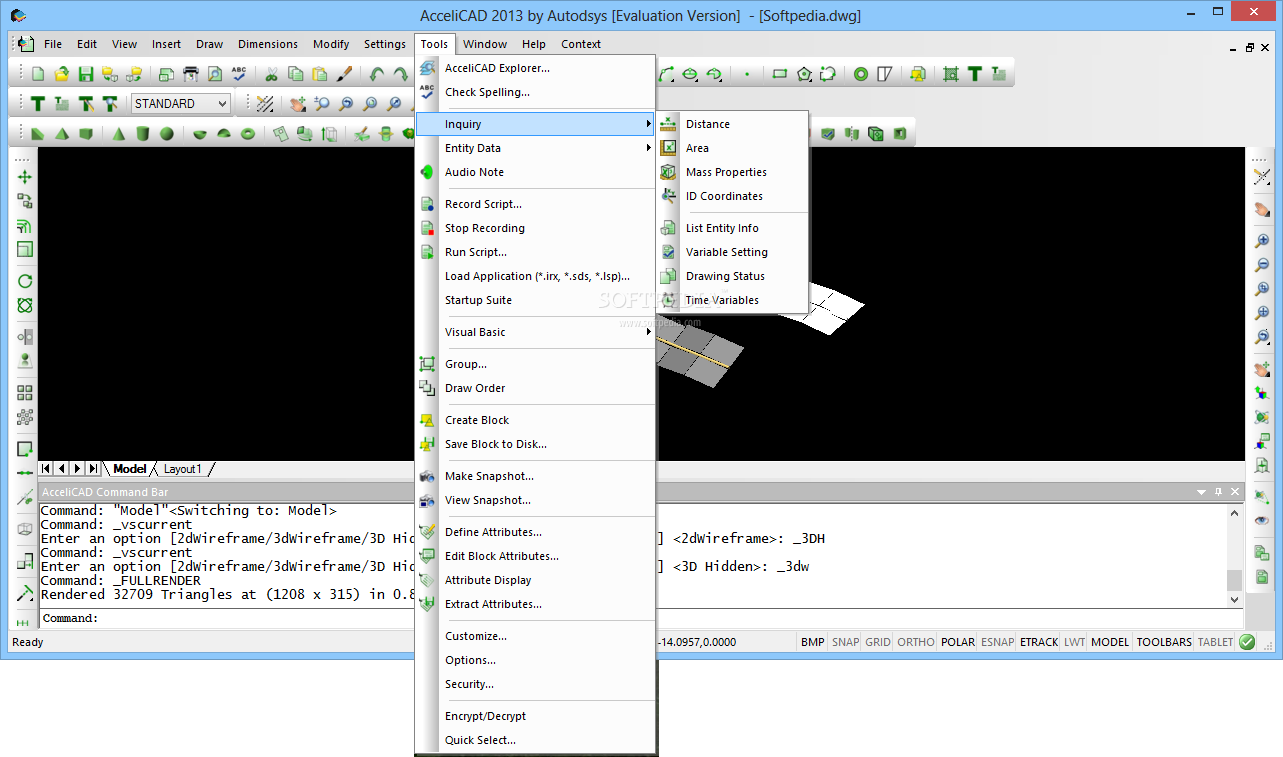Open the Draw menu
The height and width of the screenshot is (757, 1283).
pos(209,44)
